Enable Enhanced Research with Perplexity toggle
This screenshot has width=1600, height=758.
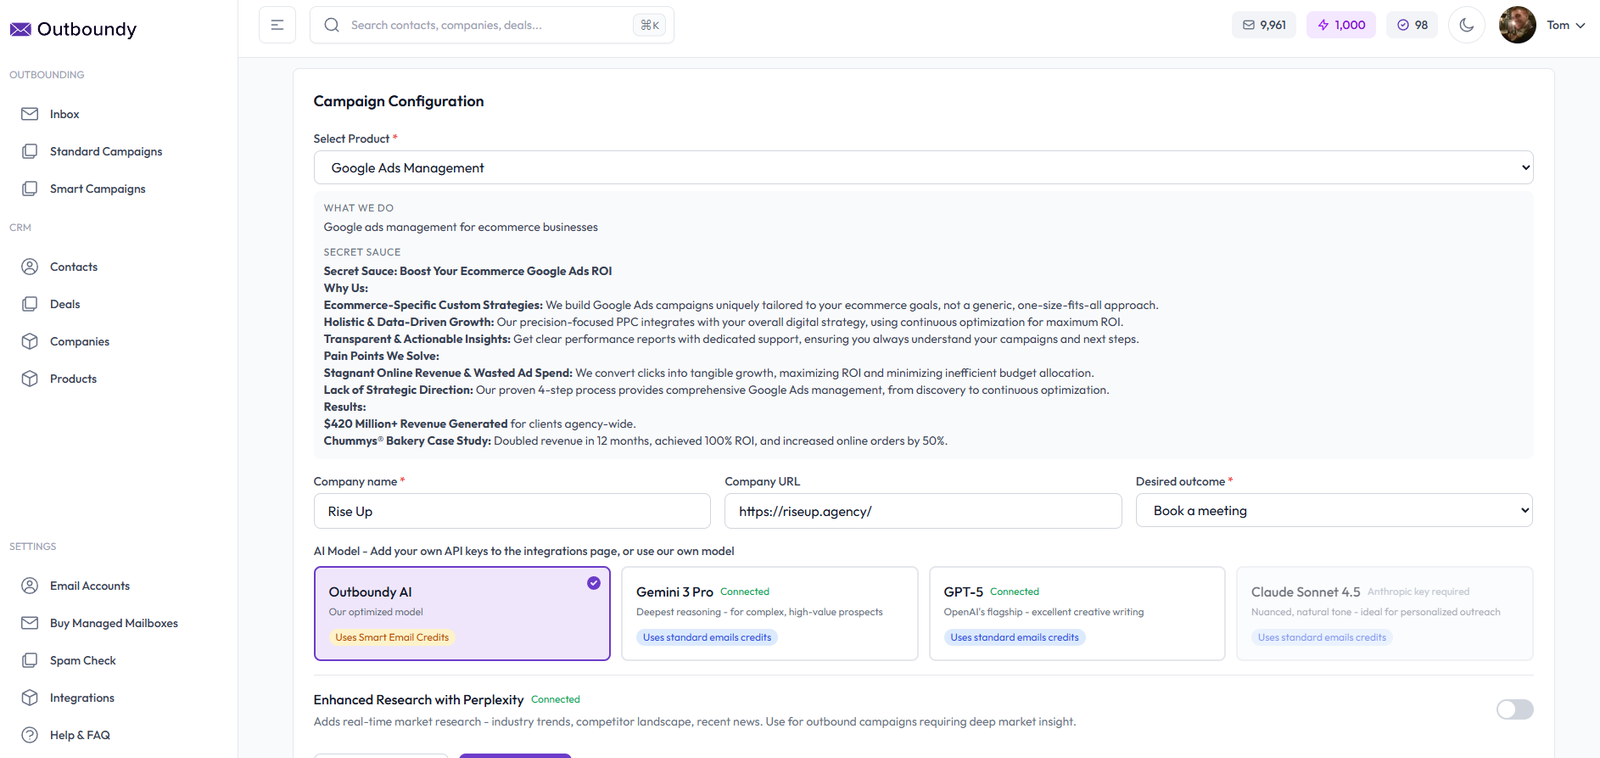(x=1514, y=709)
